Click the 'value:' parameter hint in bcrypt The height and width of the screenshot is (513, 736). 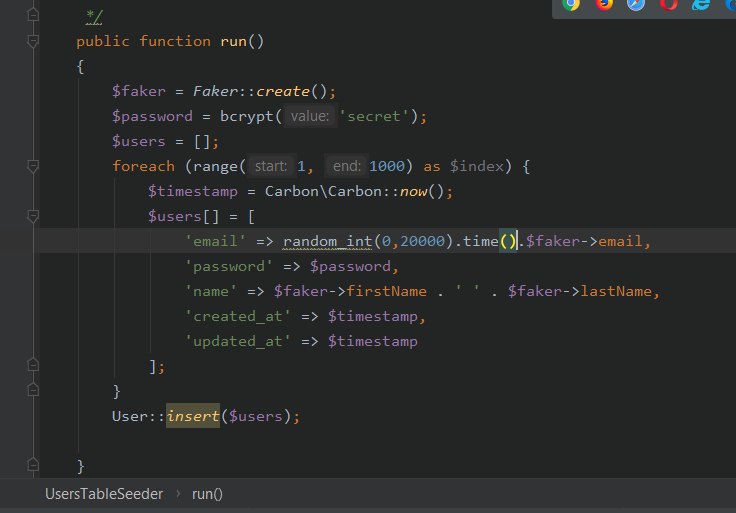309,116
